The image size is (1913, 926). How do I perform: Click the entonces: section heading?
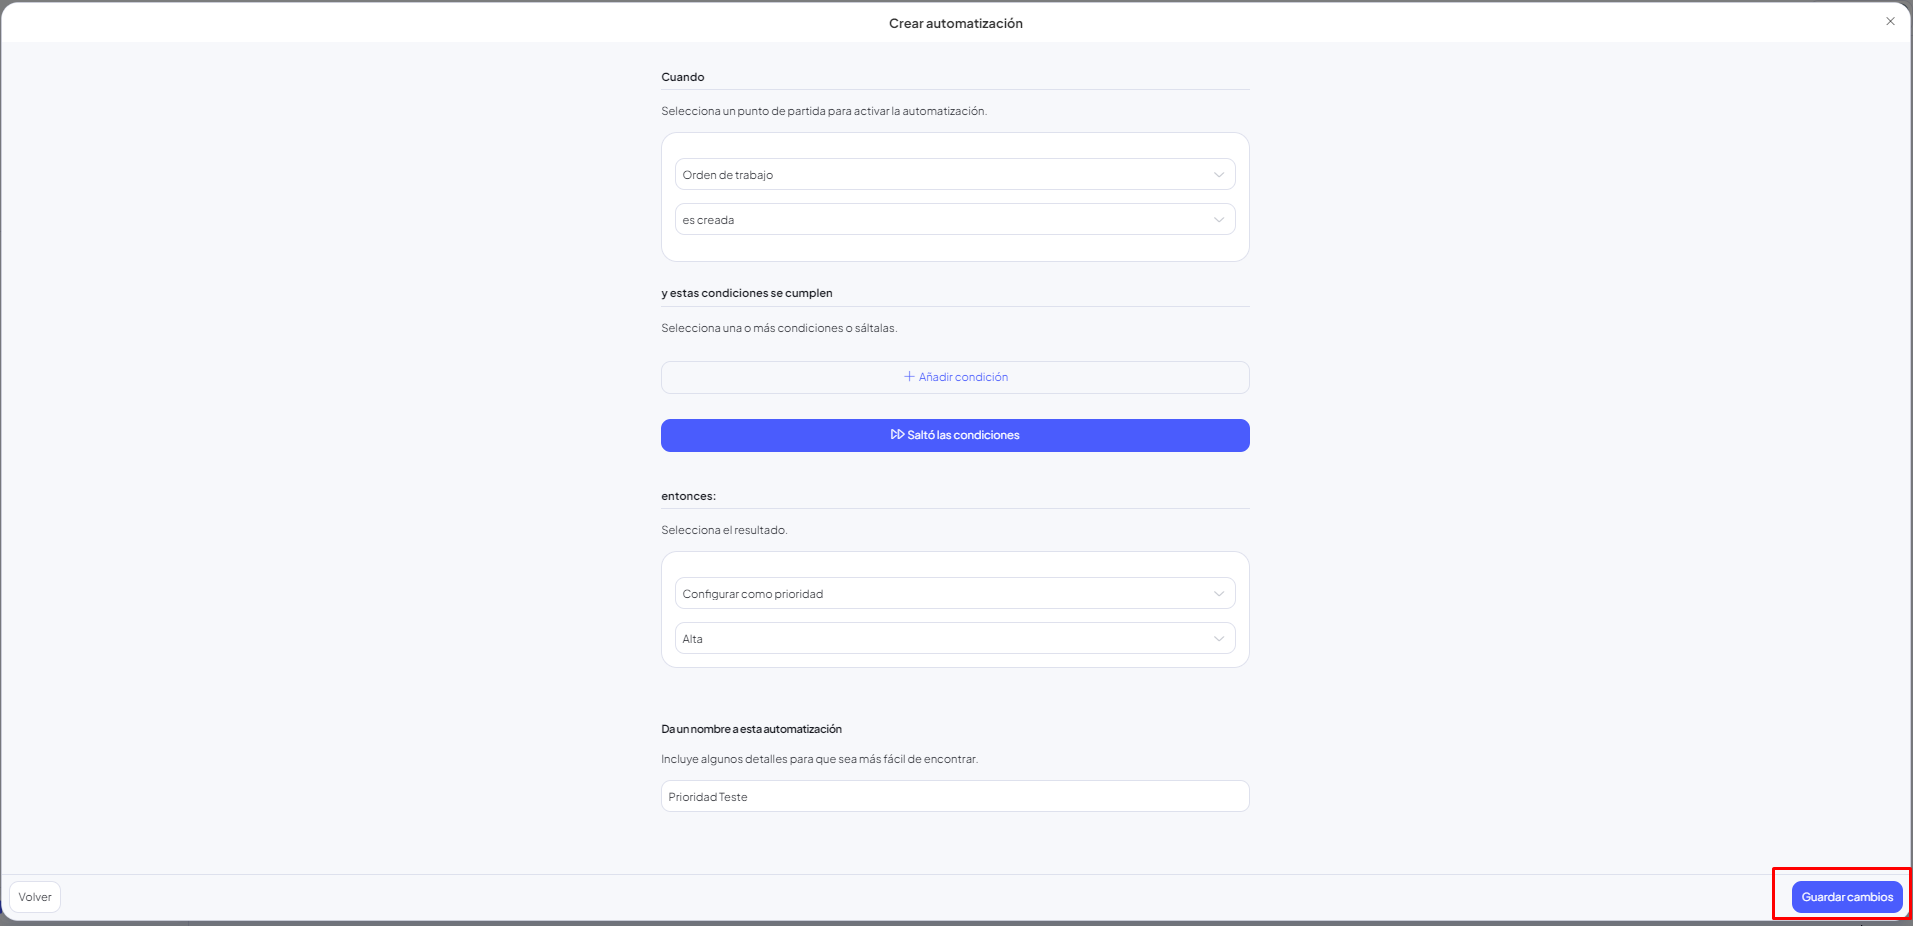click(x=689, y=496)
